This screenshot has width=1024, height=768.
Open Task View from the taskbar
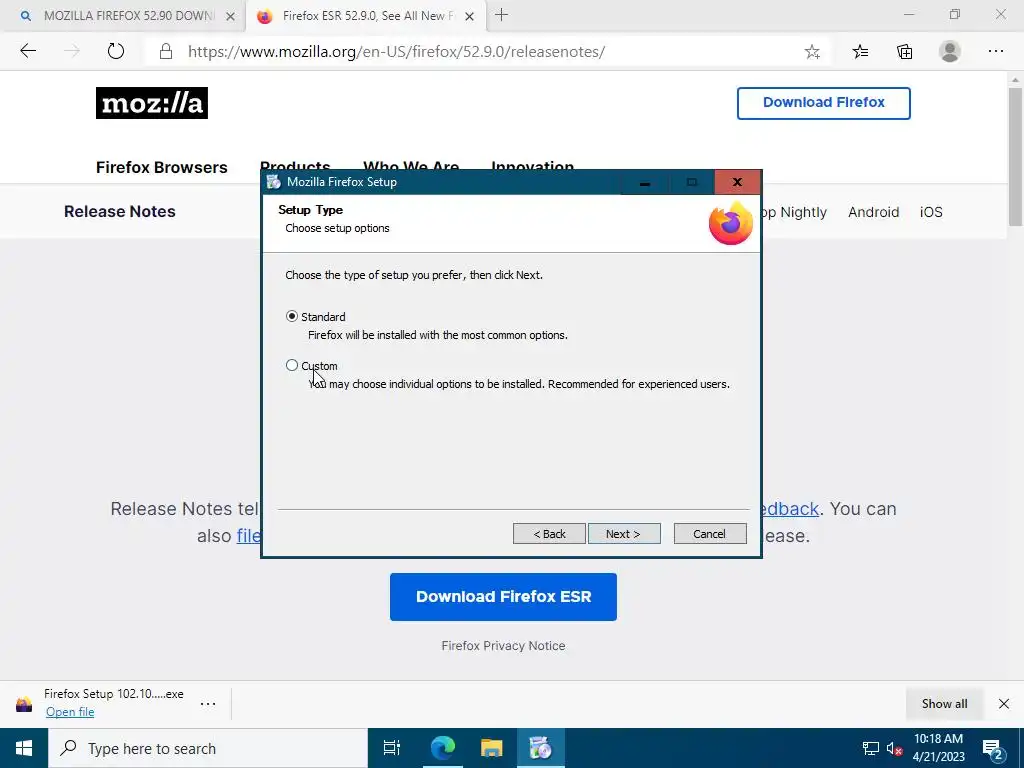point(392,748)
